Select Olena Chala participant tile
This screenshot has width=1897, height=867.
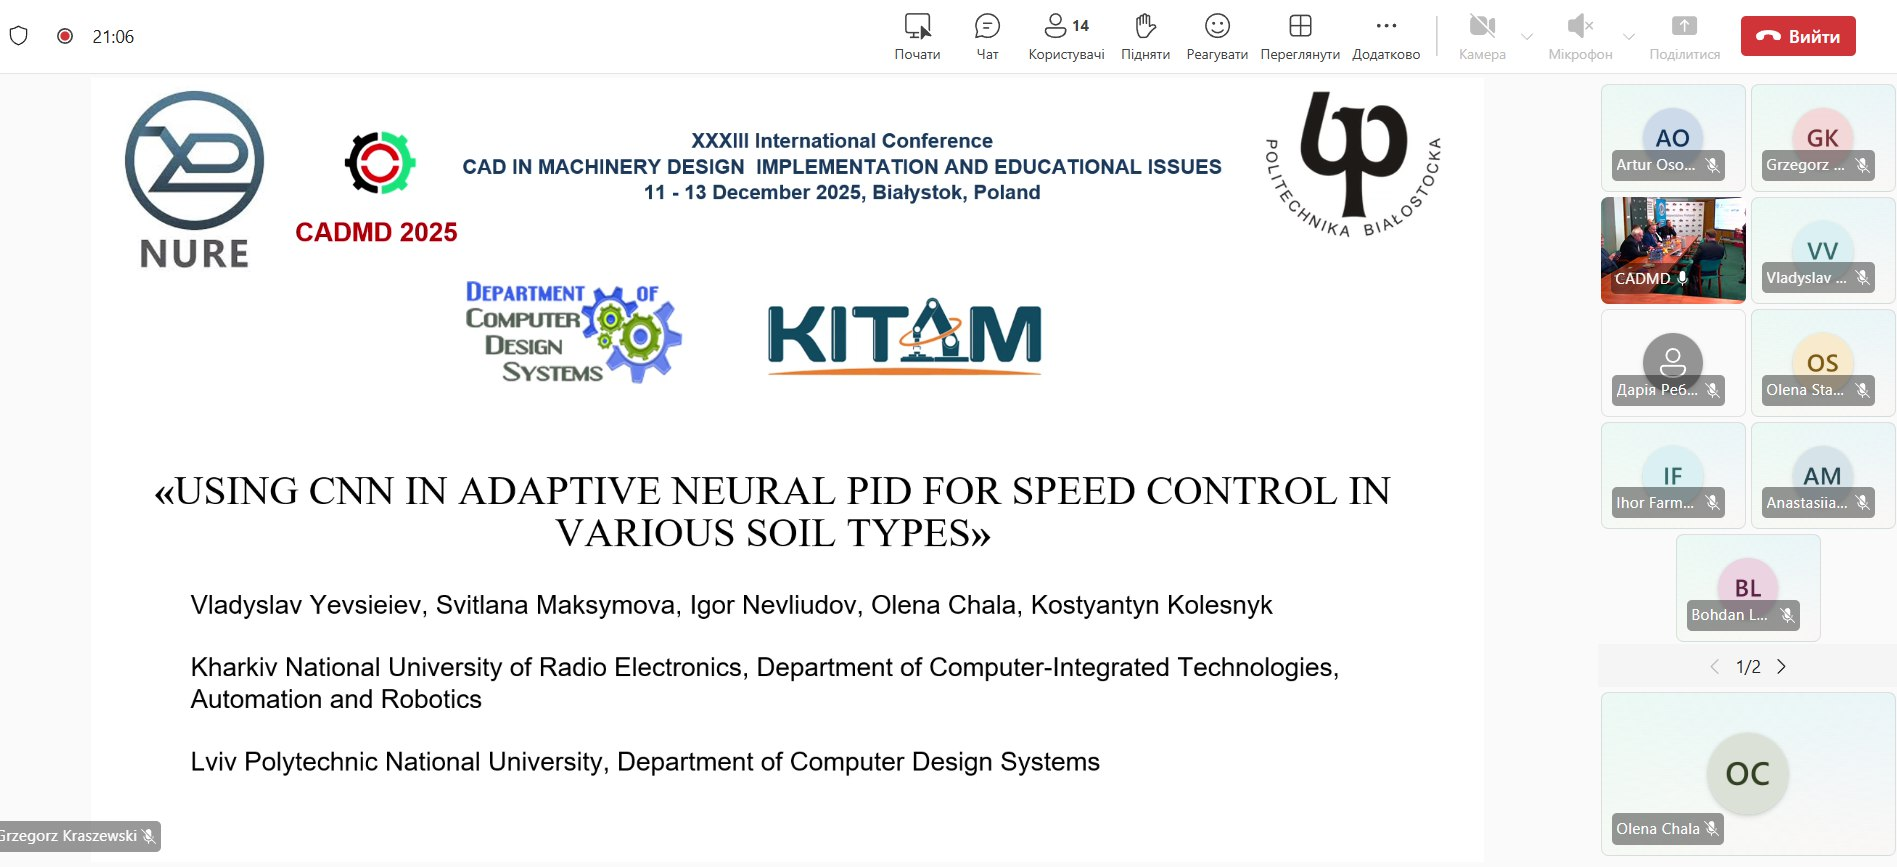click(1747, 773)
